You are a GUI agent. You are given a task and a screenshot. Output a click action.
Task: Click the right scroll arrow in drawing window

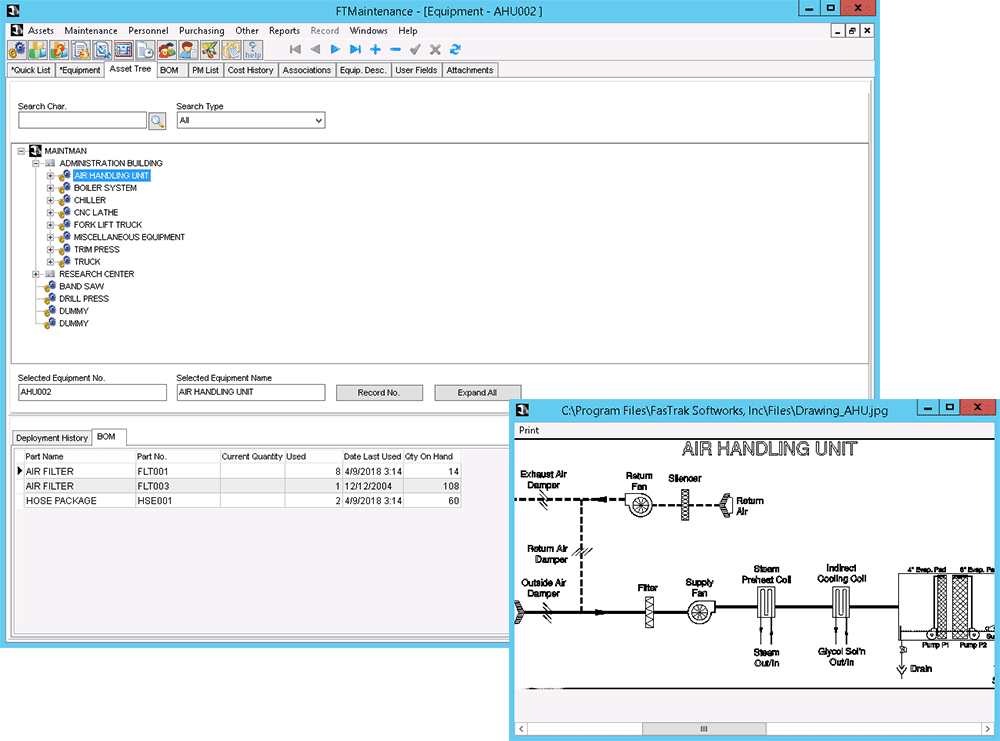(x=987, y=728)
